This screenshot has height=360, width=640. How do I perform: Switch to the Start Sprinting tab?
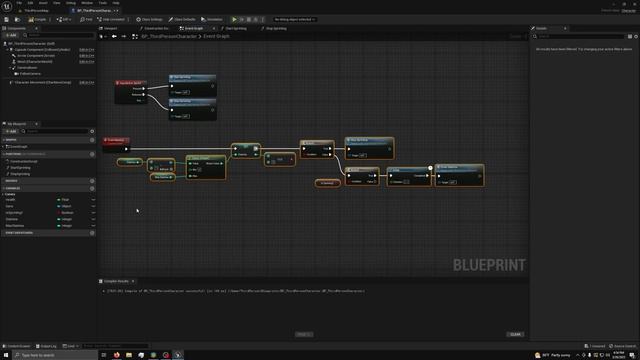[x=234, y=28]
